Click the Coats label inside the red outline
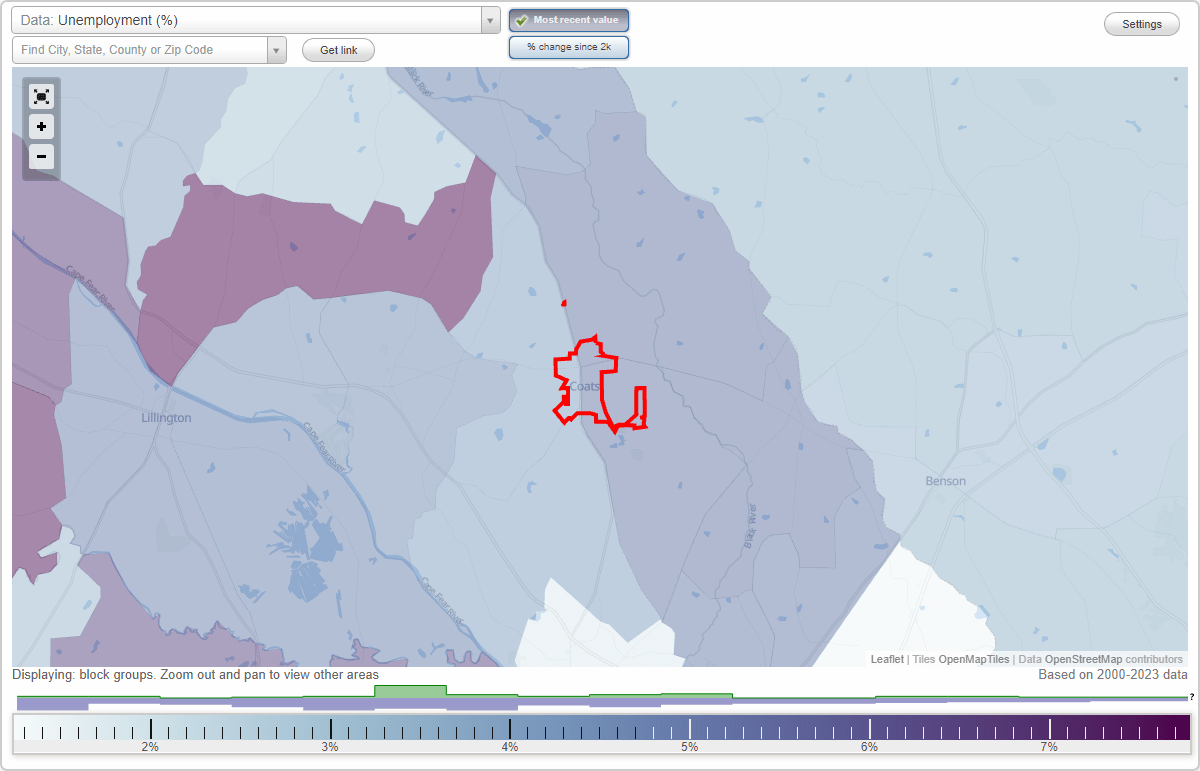1200x771 pixels. coord(584,386)
